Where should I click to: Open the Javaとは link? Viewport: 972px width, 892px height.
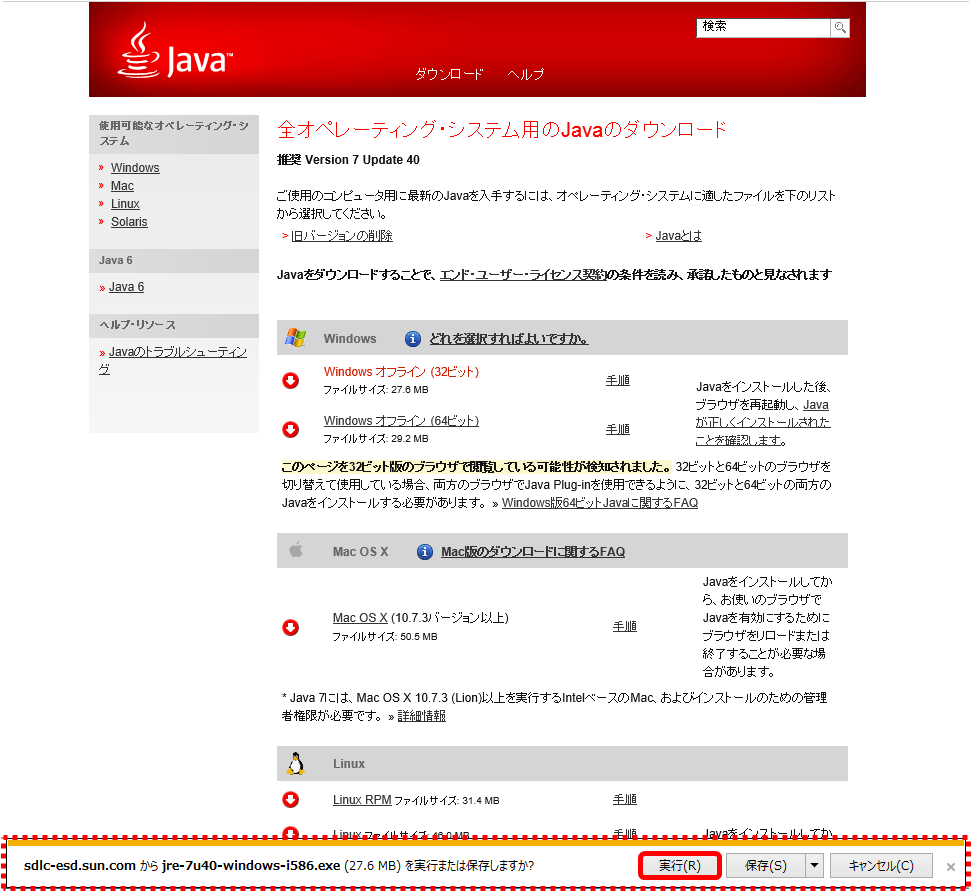[x=679, y=236]
